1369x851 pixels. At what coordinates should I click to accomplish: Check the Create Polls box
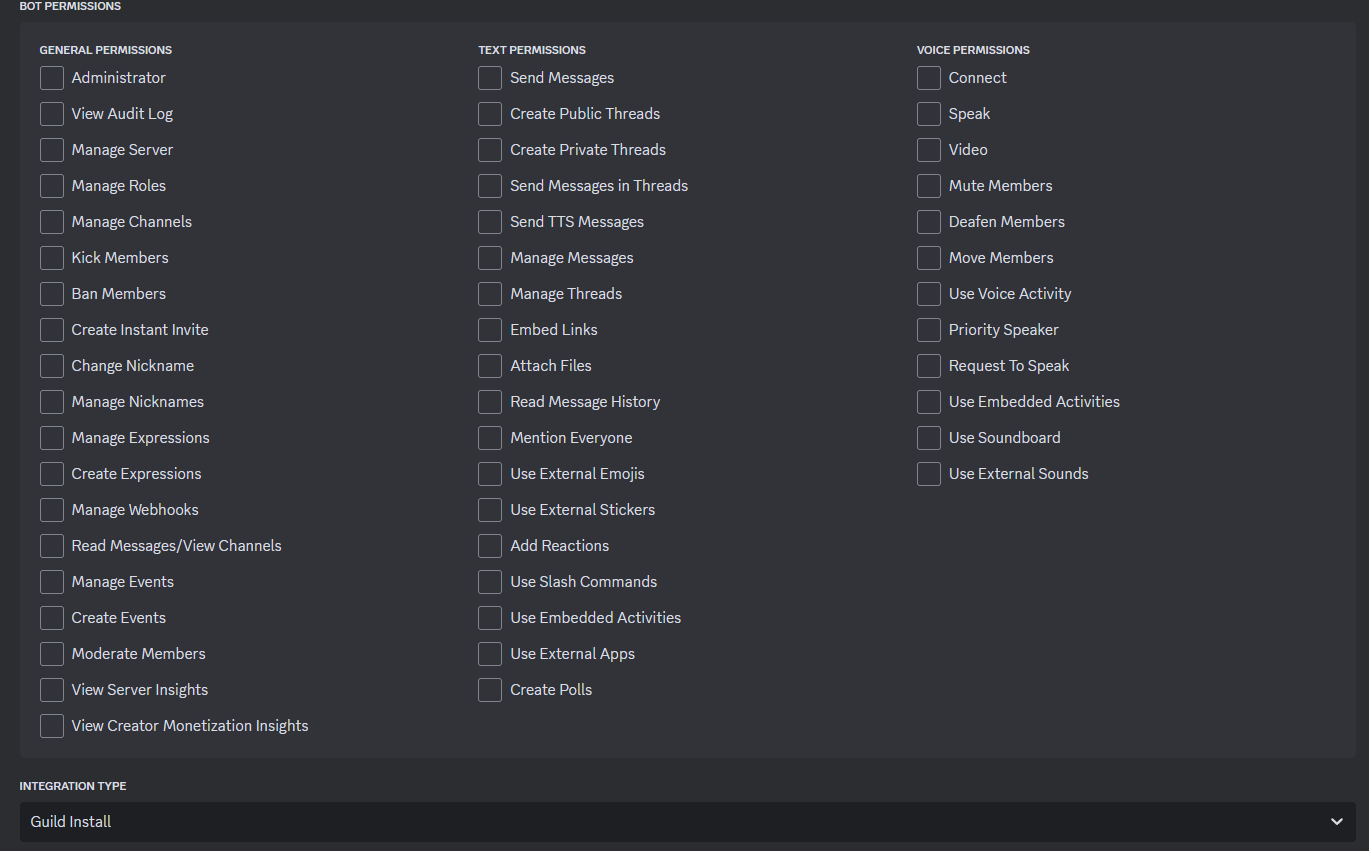(490, 690)
